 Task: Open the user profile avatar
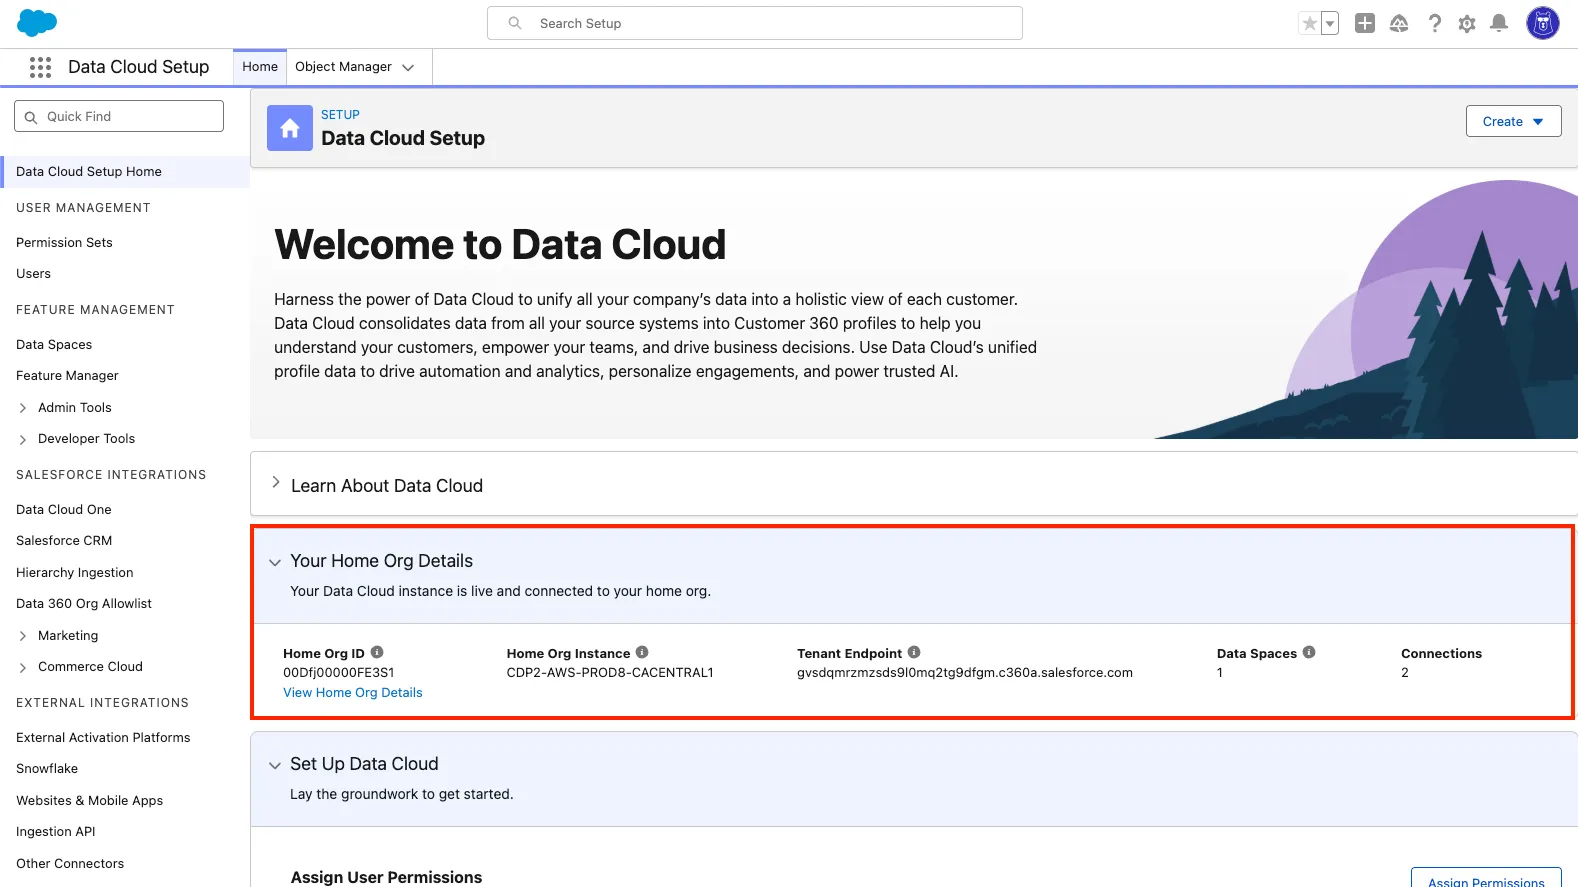1542,23
